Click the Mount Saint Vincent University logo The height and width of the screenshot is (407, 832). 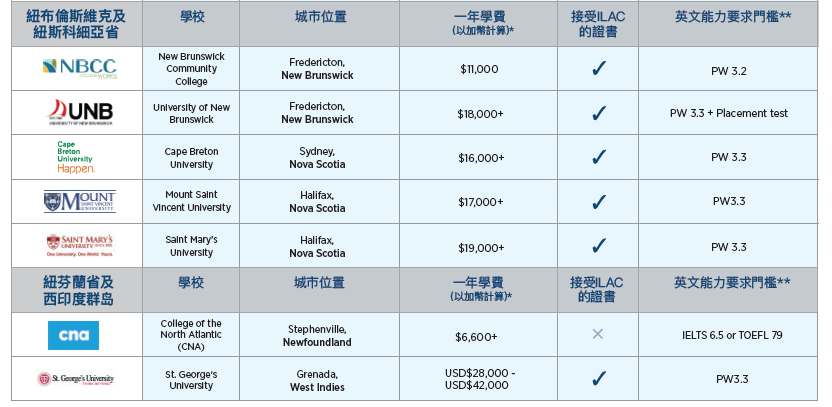coord(80,202)
